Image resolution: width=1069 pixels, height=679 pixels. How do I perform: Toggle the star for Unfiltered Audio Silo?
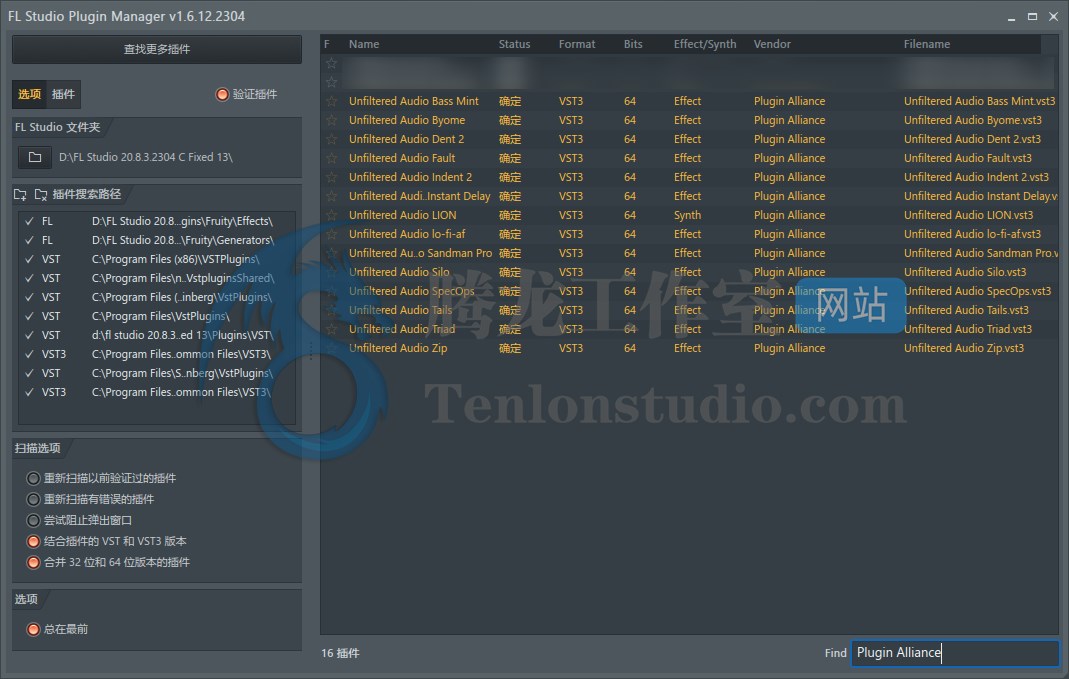pyautogui.click(x=331, y=272)
